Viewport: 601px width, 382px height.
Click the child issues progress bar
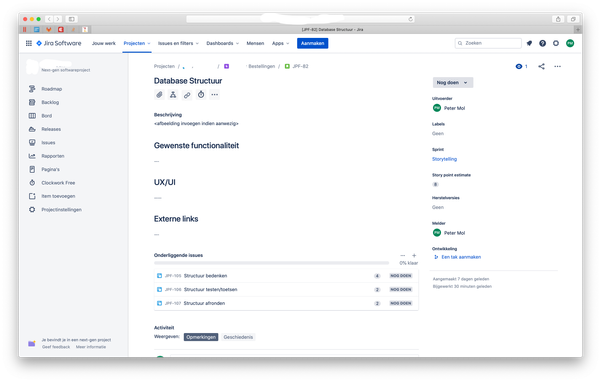[271, 263]
